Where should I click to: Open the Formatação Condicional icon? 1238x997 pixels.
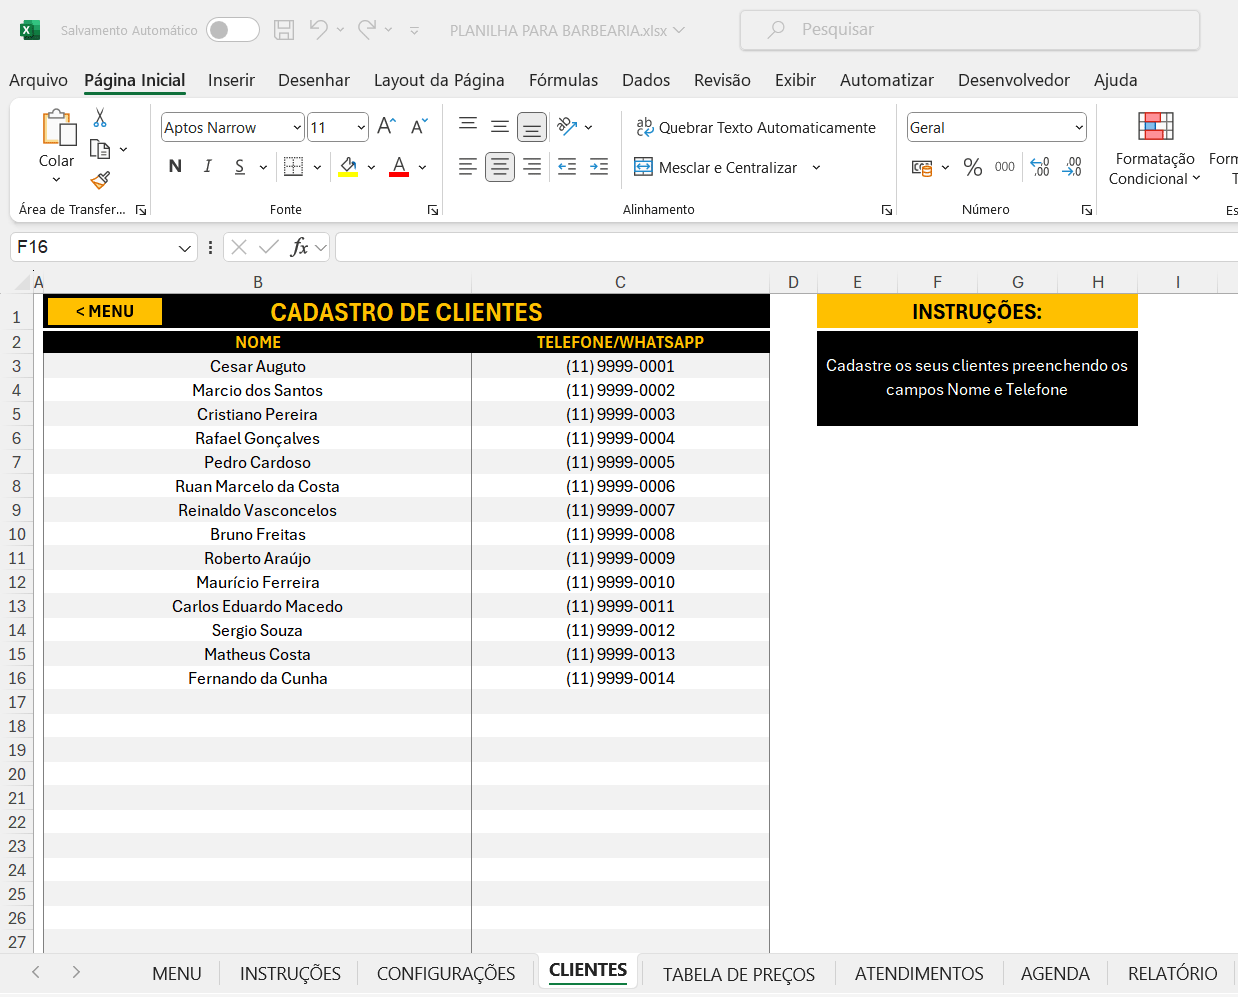(1155, 127)
